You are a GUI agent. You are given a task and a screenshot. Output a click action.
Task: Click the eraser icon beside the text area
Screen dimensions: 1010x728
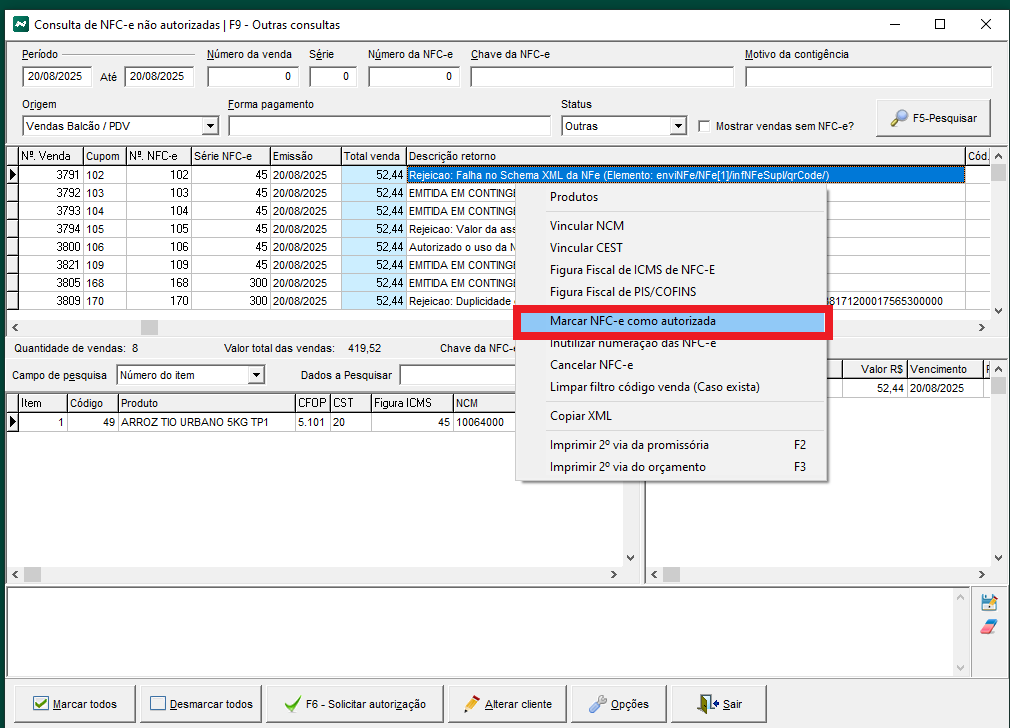(989, 626)
